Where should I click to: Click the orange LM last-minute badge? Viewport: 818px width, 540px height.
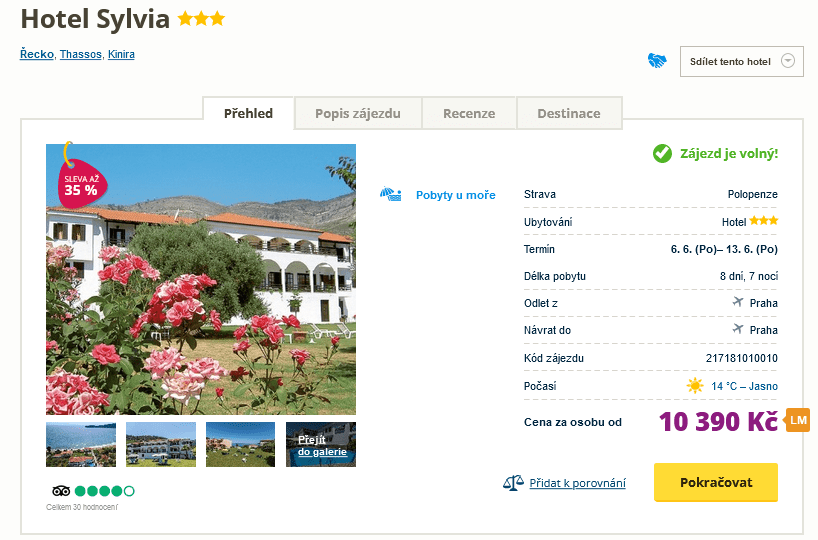[x=798, y=421]
